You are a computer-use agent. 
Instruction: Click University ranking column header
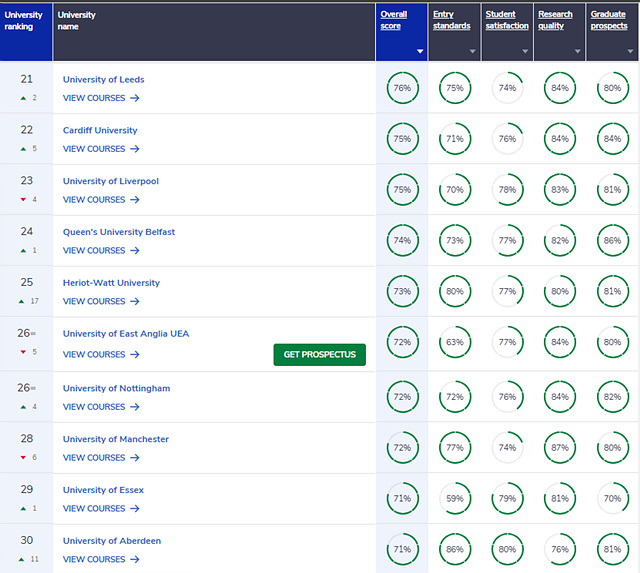pyautogui.click(x=26, y=32)
